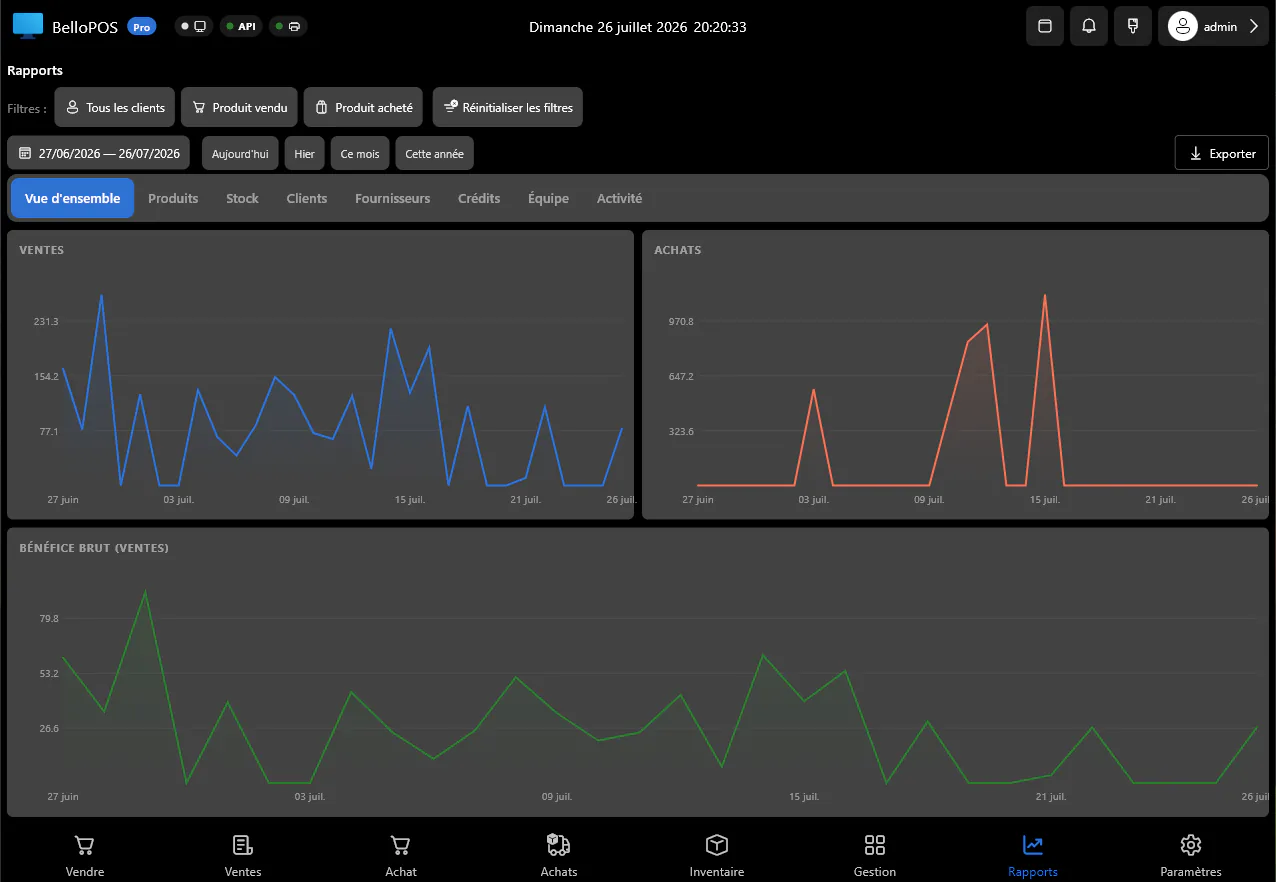This screenshot has height=882, width=1276.
Task: Open the date range picker 27/06/2026 — 26/07/2026
Action: click(99, 153)
